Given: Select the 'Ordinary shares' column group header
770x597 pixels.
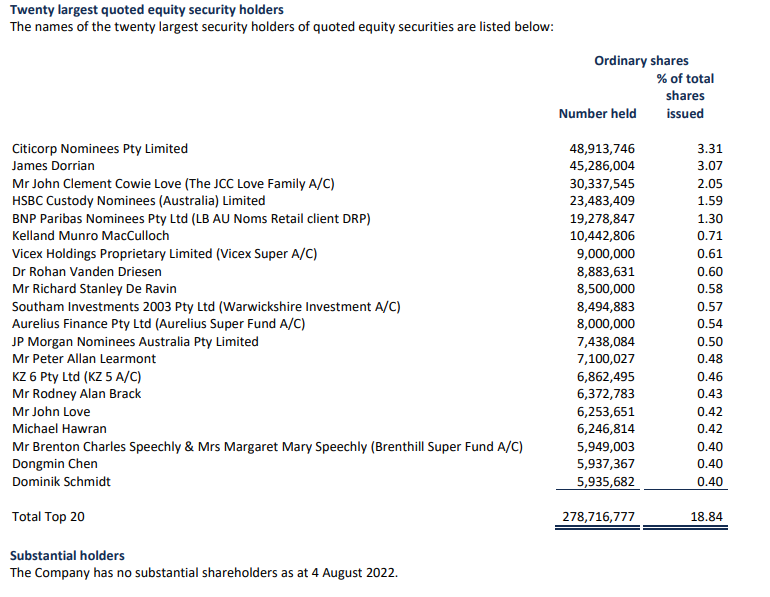Looking at the screenshot, I should click(641, 61).
